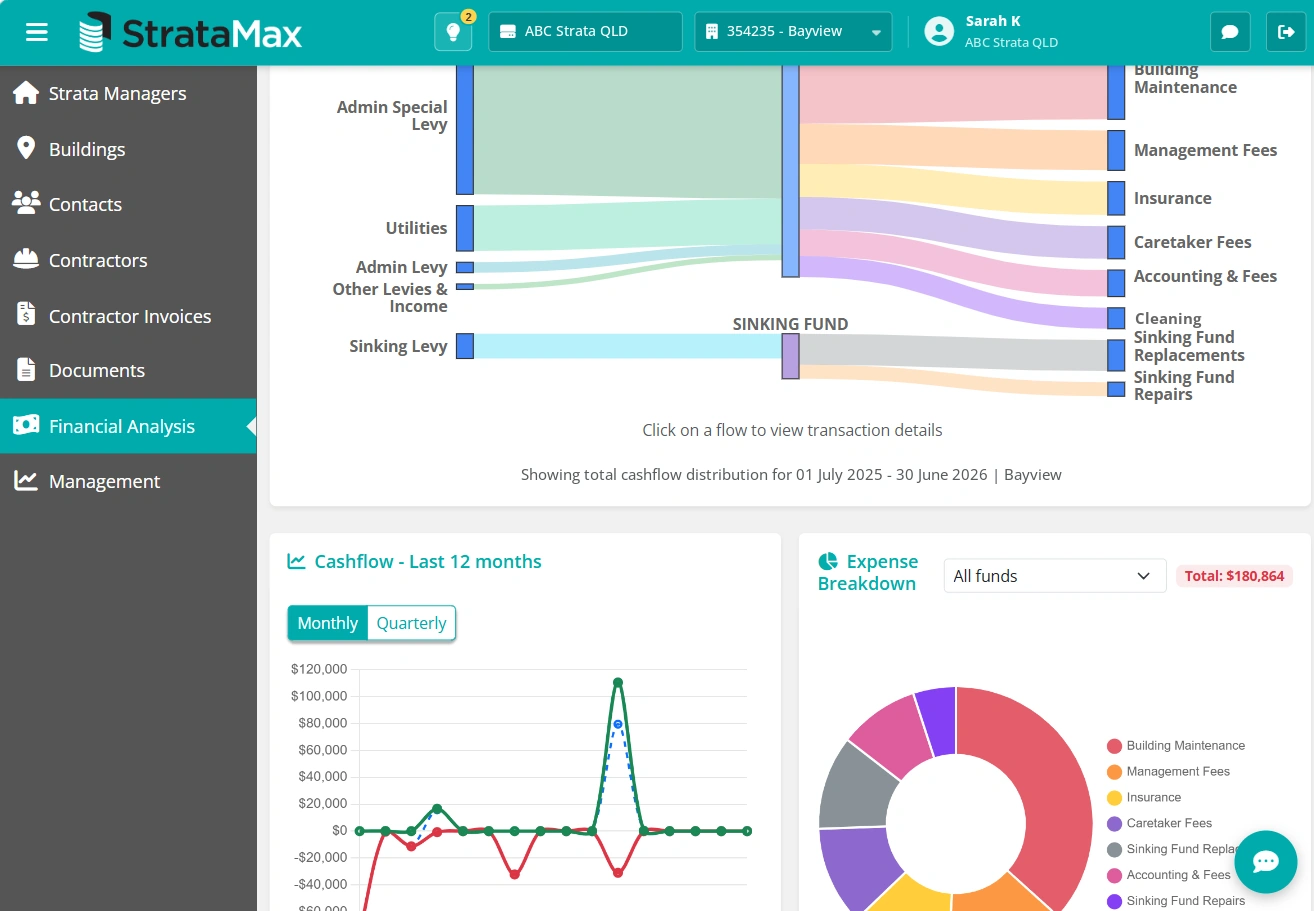This screenshot has height=911, width=1314.
Task: Click the Cashflow - Last 12 months heading
Action: 415,562
